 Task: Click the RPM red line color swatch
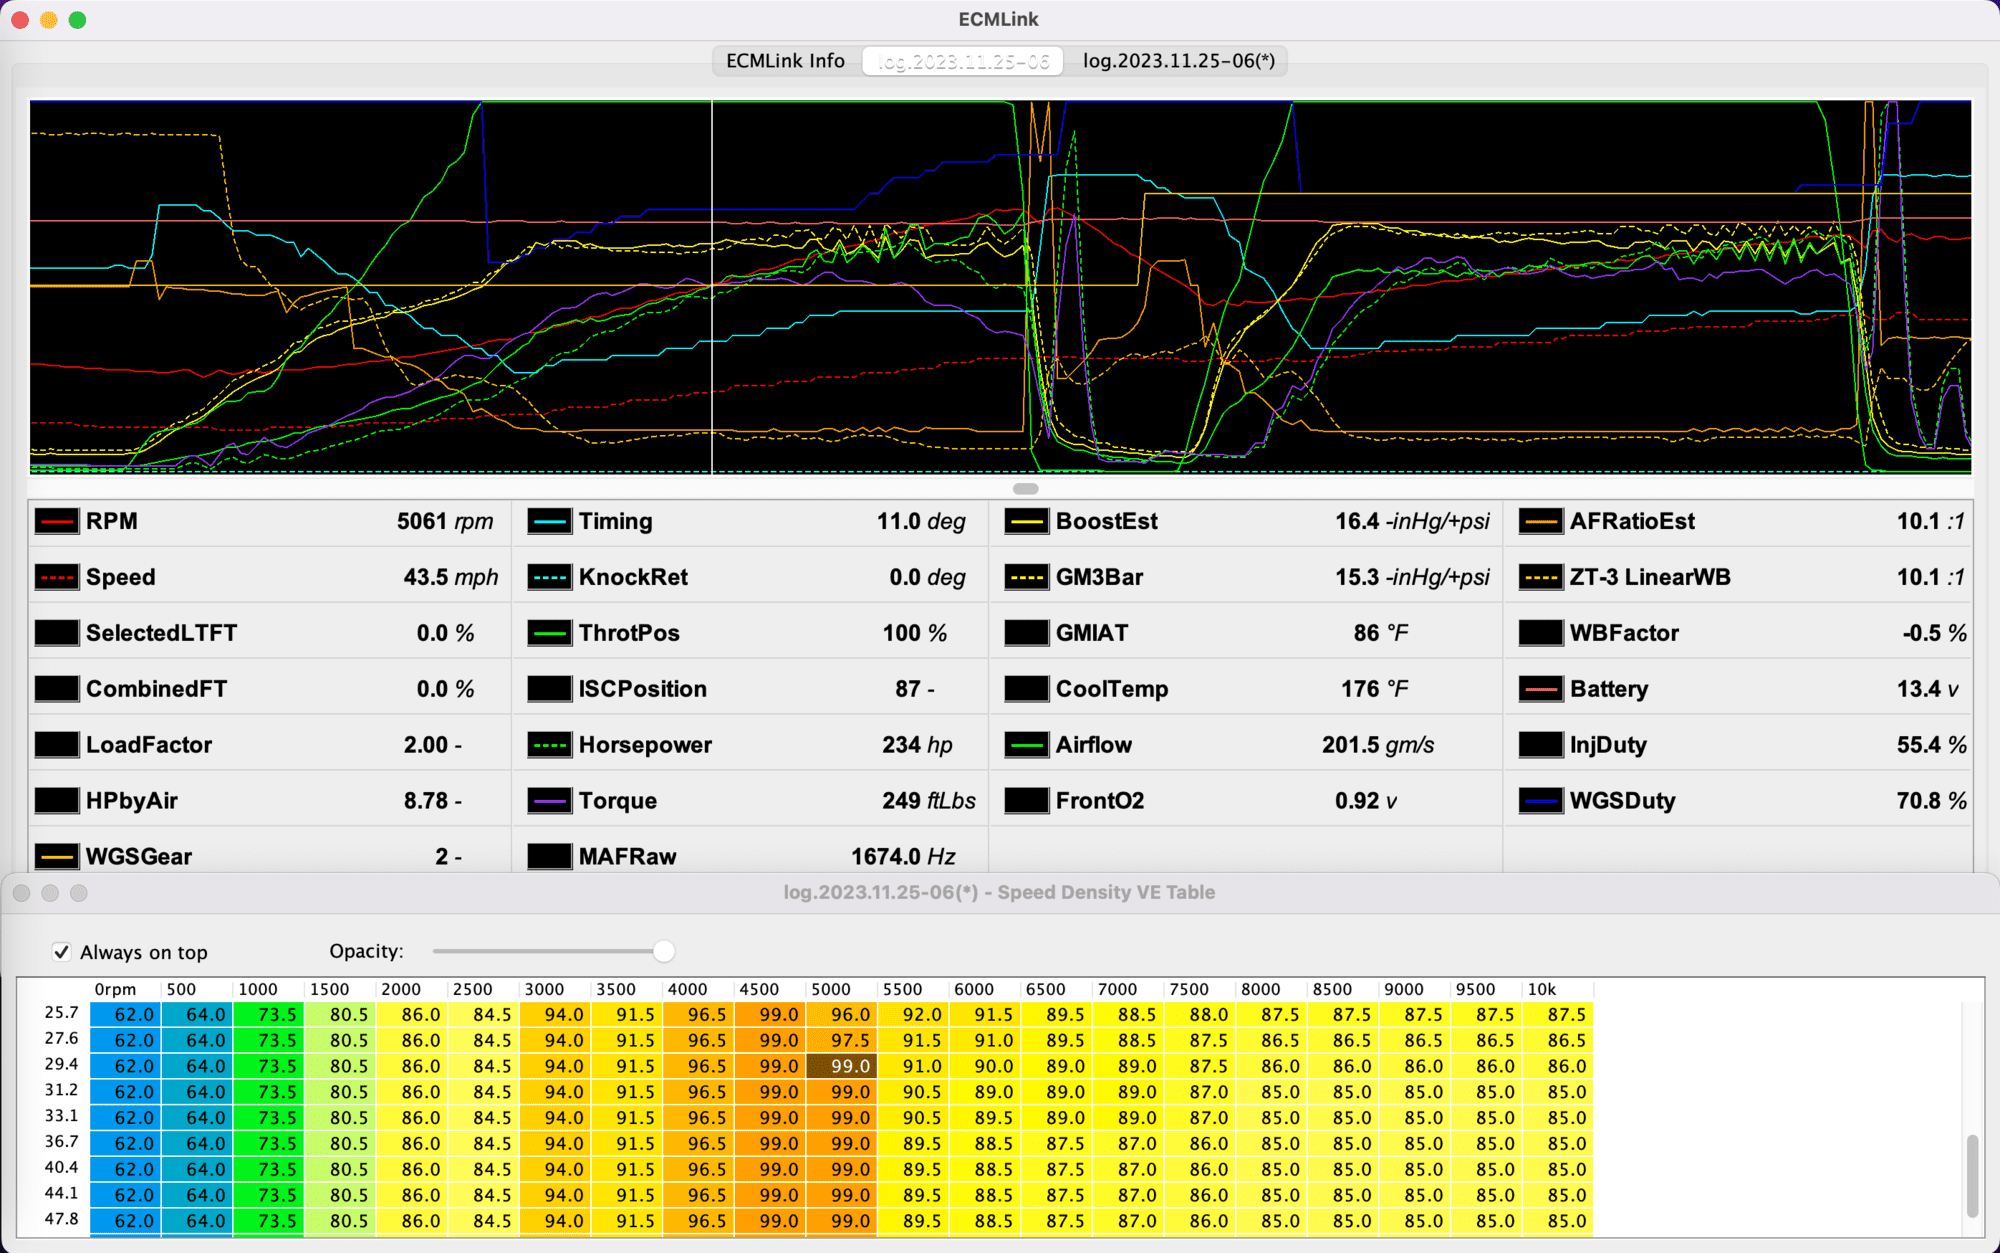click(x=57, y=521)
